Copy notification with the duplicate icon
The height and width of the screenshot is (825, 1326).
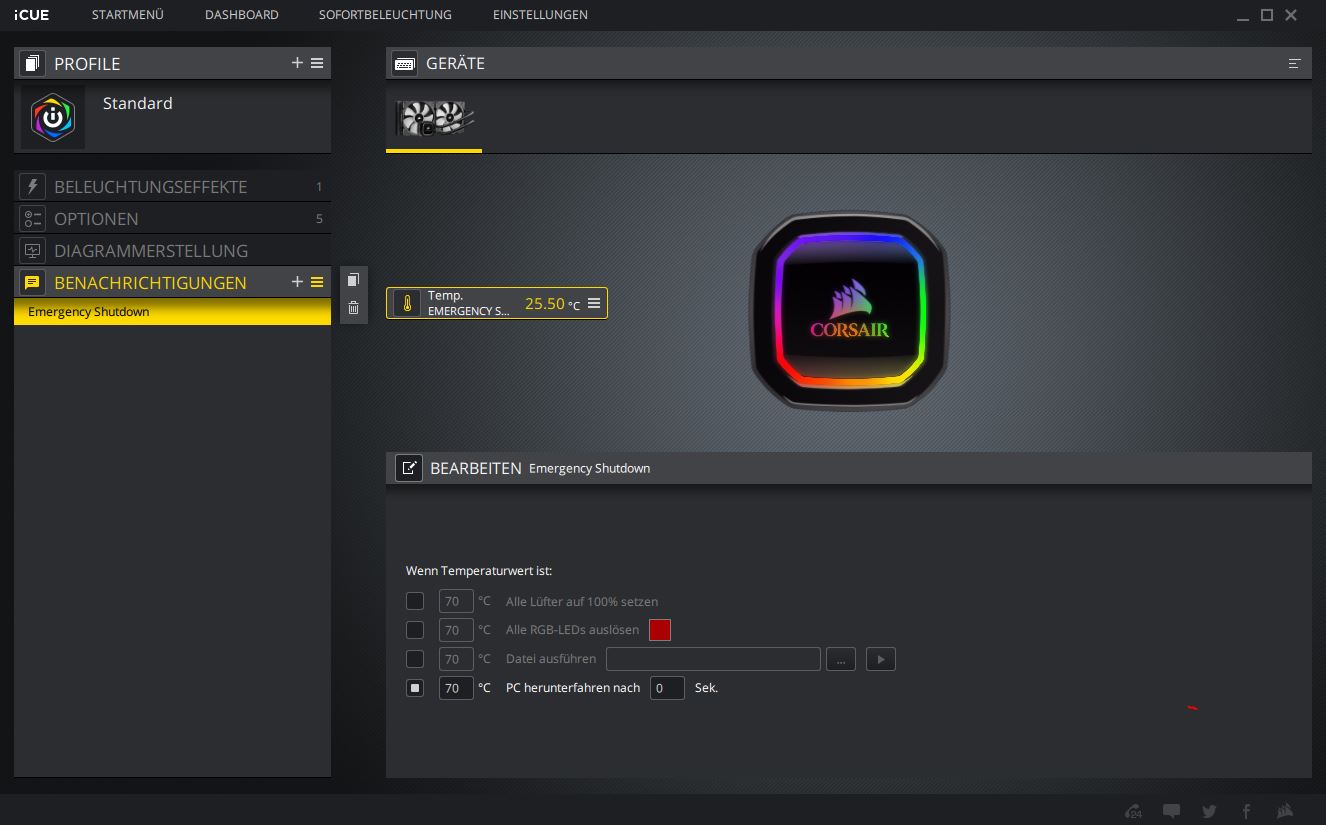(353, 280)
